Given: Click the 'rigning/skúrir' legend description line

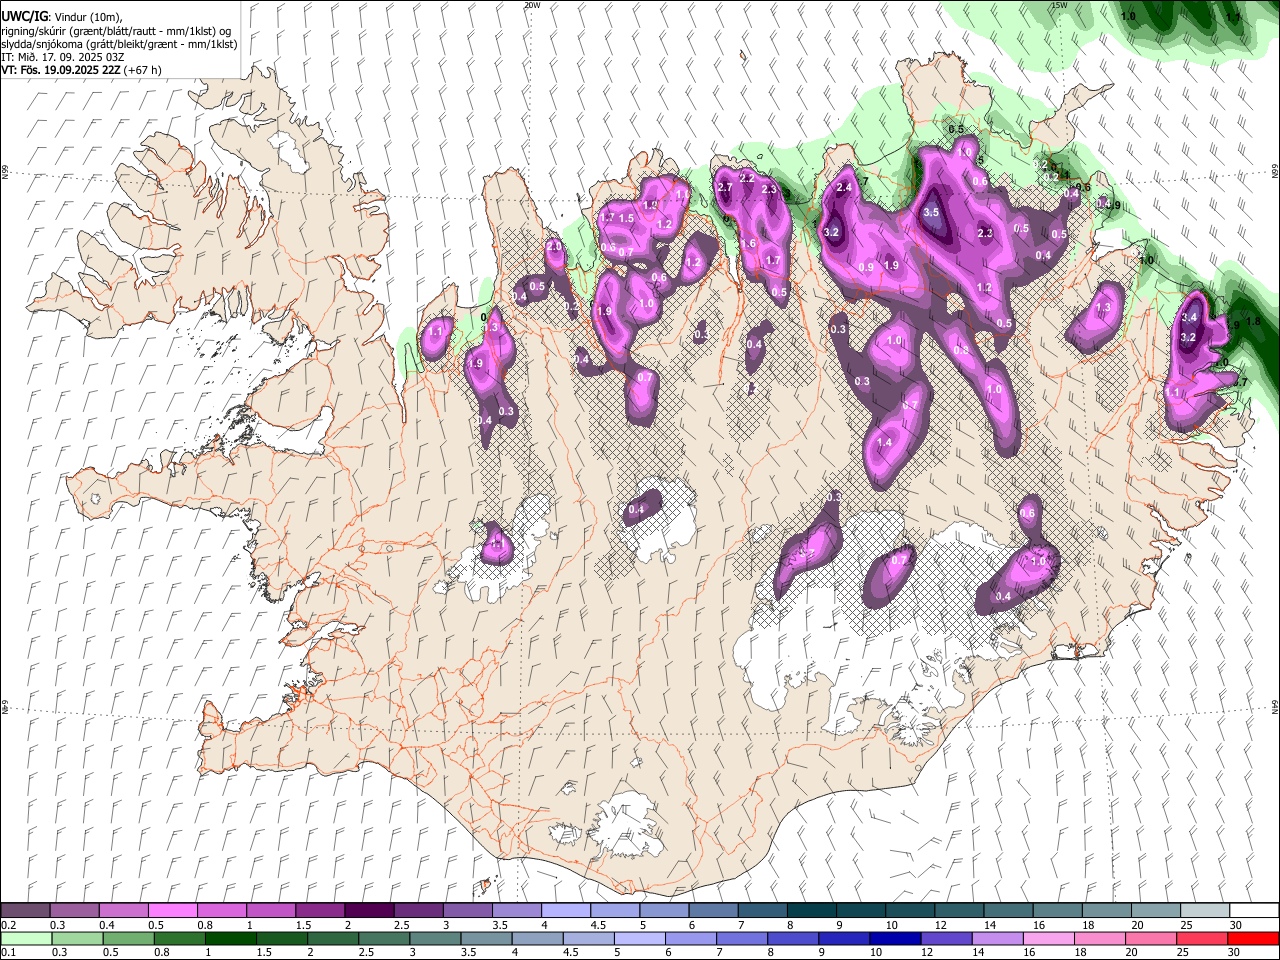Looking at the screenshot, I should coord(115,31).
